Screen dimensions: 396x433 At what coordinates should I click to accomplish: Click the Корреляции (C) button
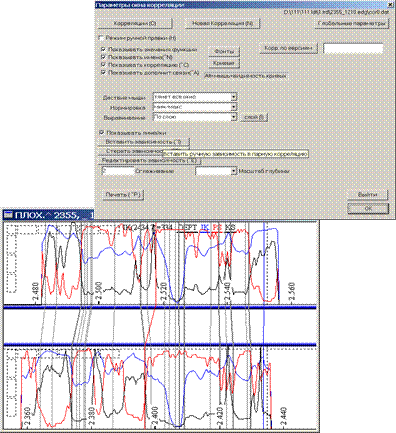135,24
